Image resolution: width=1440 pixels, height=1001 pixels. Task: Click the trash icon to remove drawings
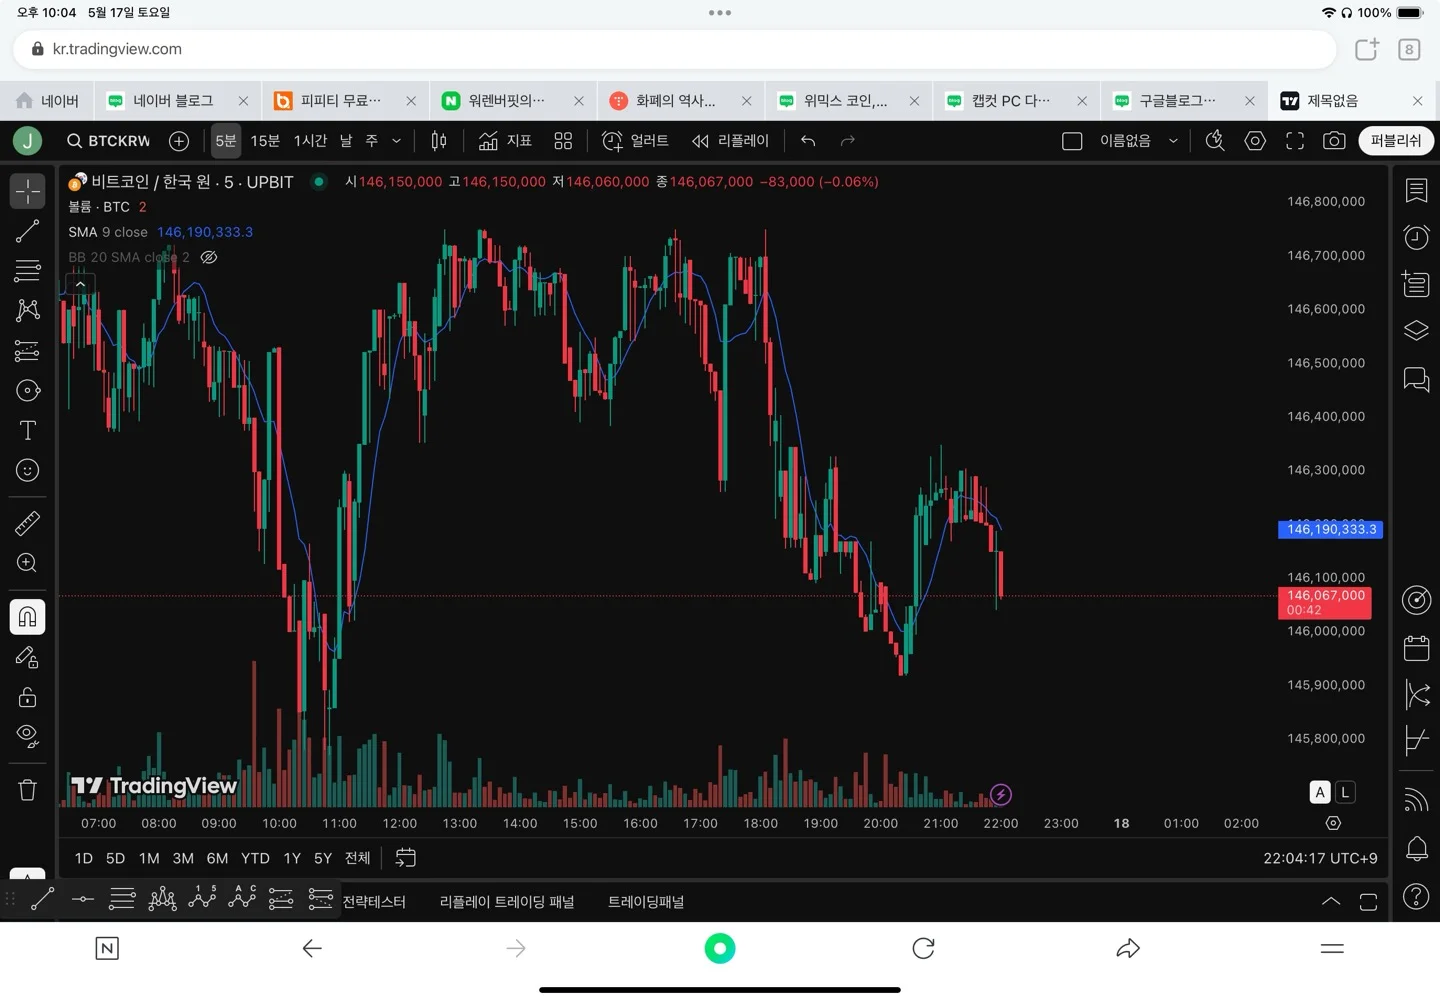[27, 790]
